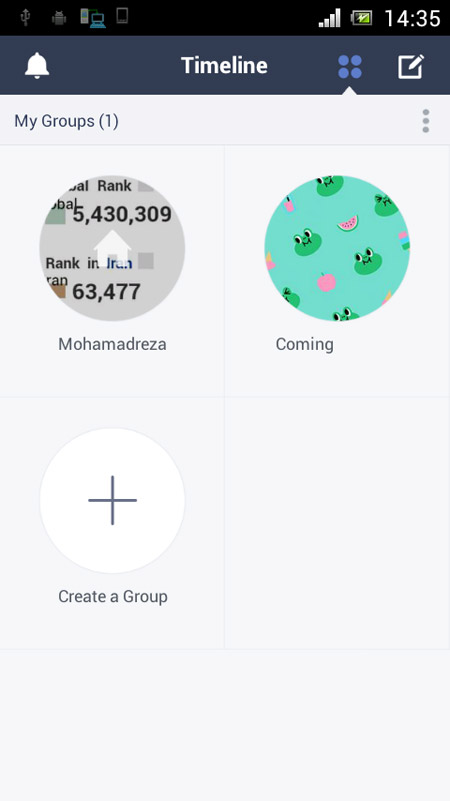Tap the Coming group name

tap(304, 344)
